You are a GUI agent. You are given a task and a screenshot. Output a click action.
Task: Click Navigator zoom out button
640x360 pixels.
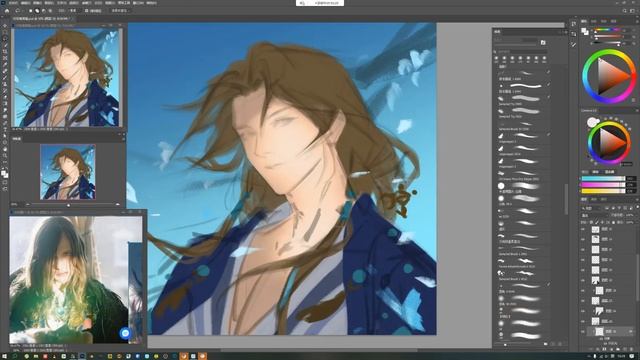click(28, 204)
